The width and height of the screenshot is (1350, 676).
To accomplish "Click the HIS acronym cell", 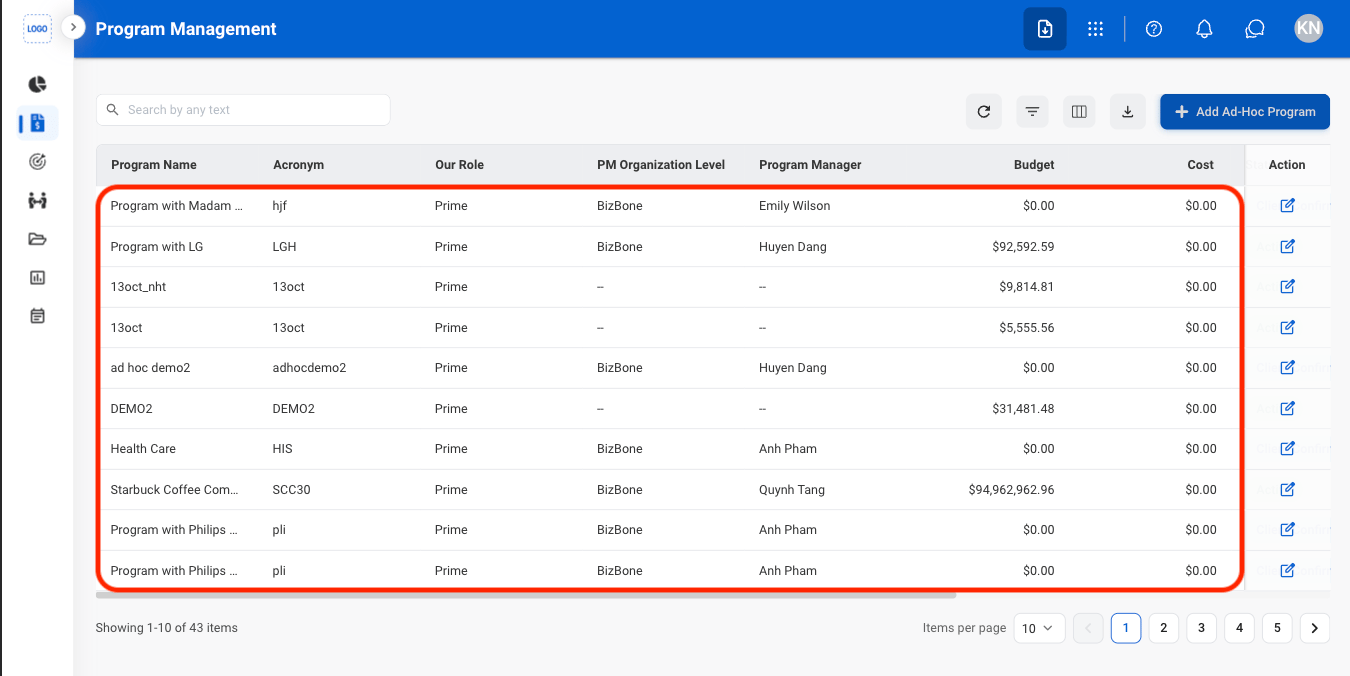I will coord(283,449).
